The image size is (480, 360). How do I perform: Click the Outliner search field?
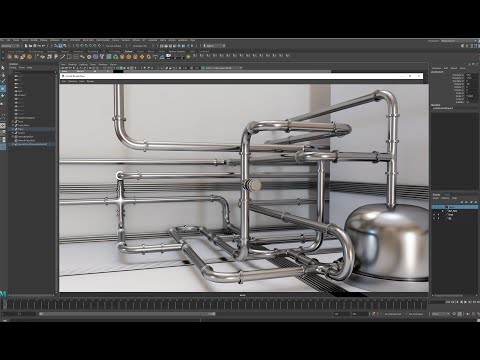point(33,72)
